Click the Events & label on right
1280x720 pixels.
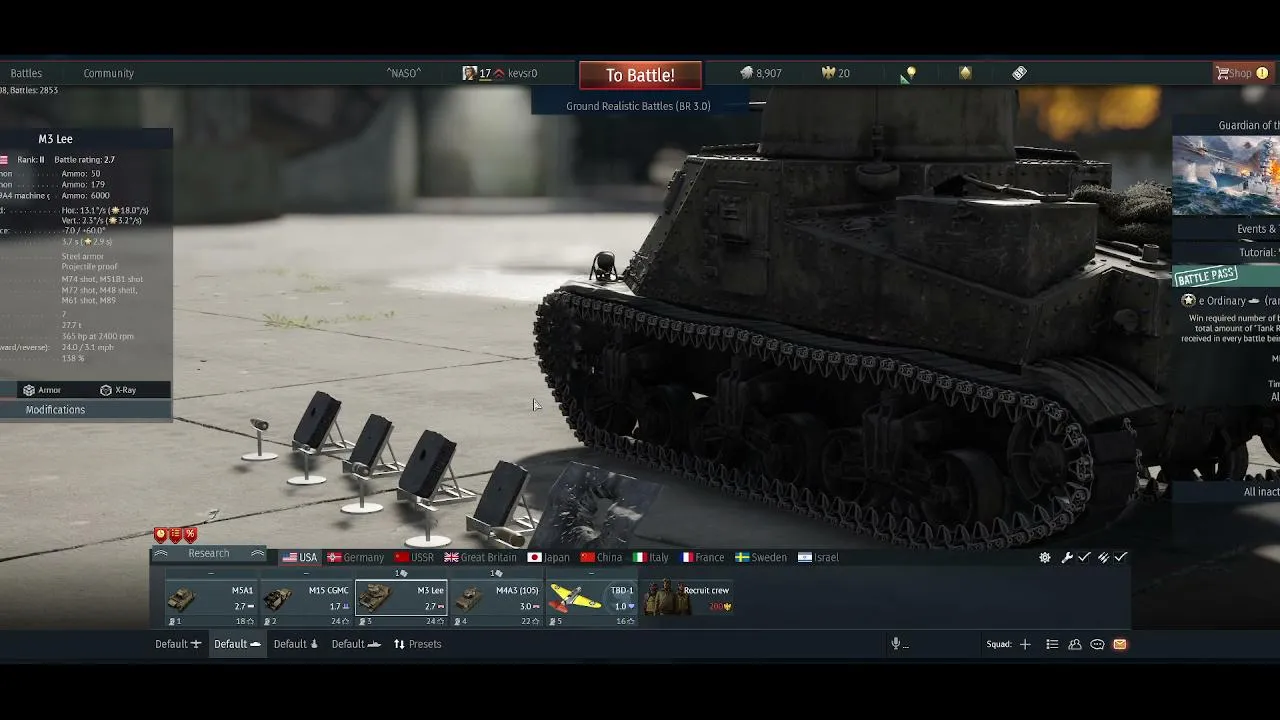point(1258,229)
